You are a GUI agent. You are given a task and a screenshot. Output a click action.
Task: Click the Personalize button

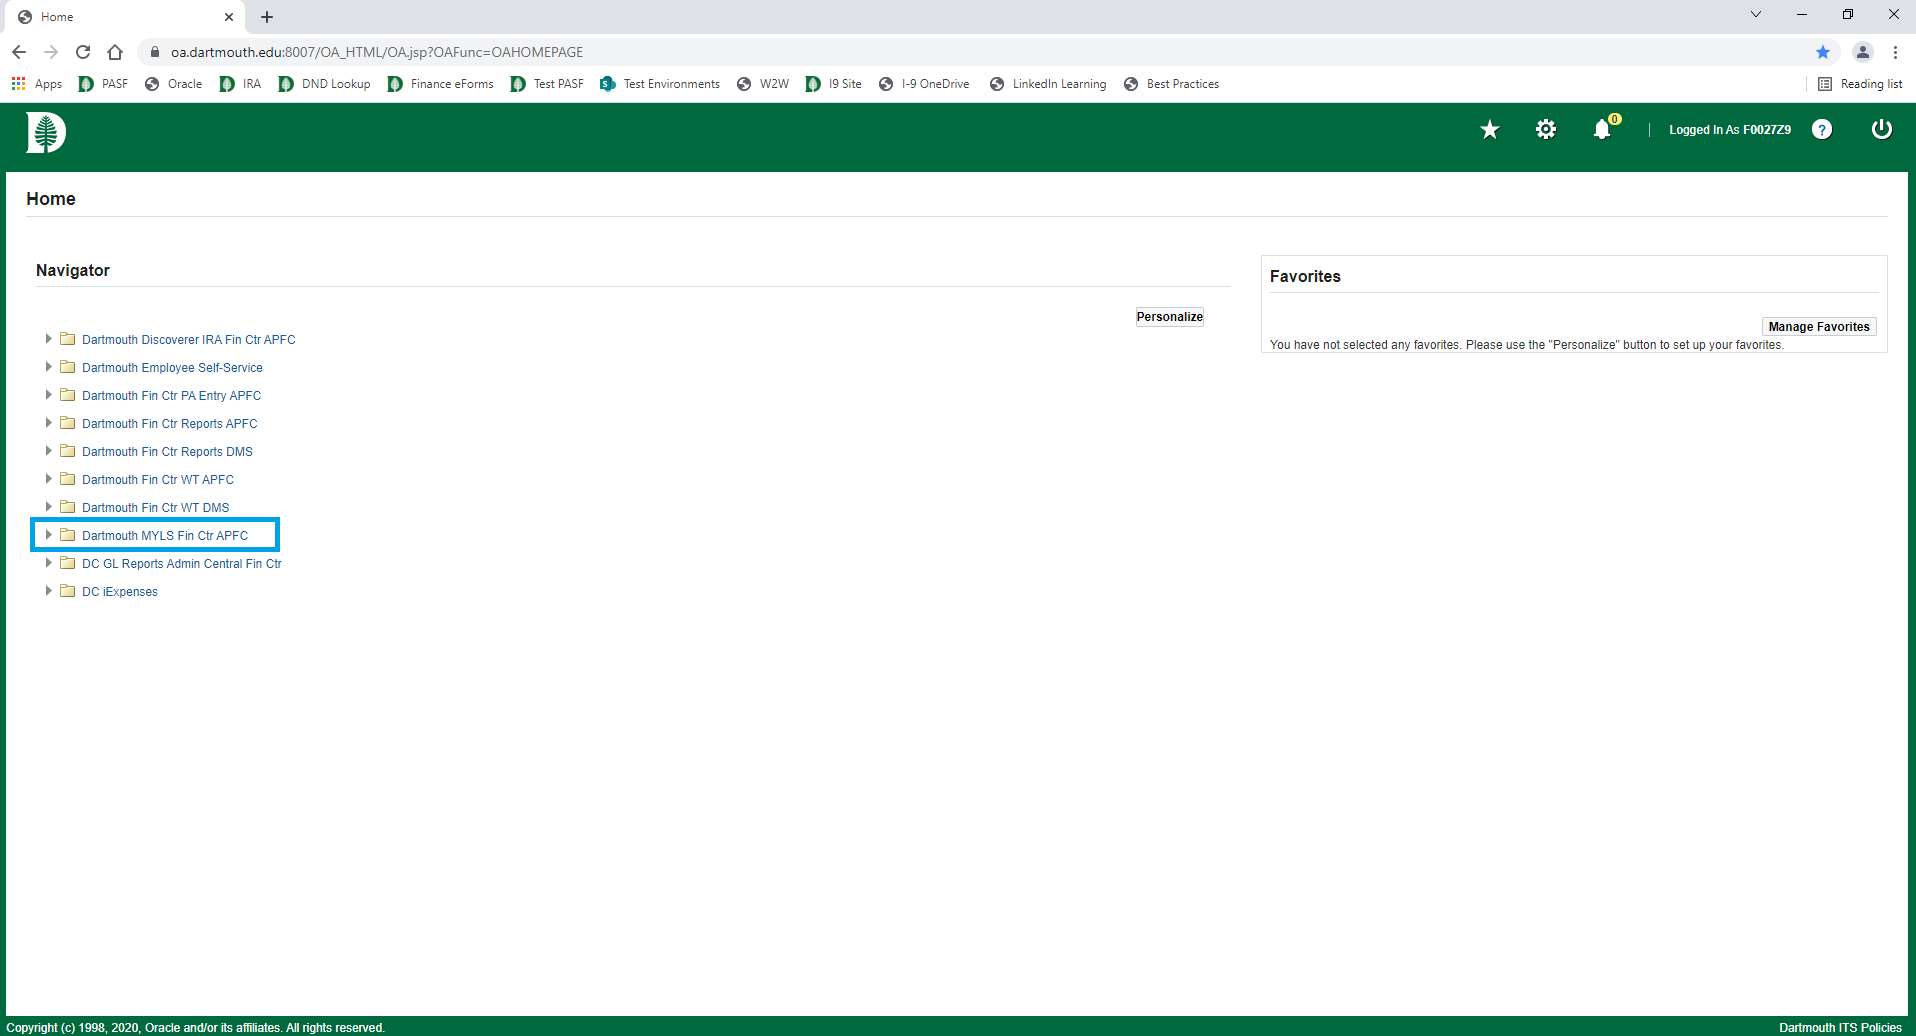click(1169, 317)
